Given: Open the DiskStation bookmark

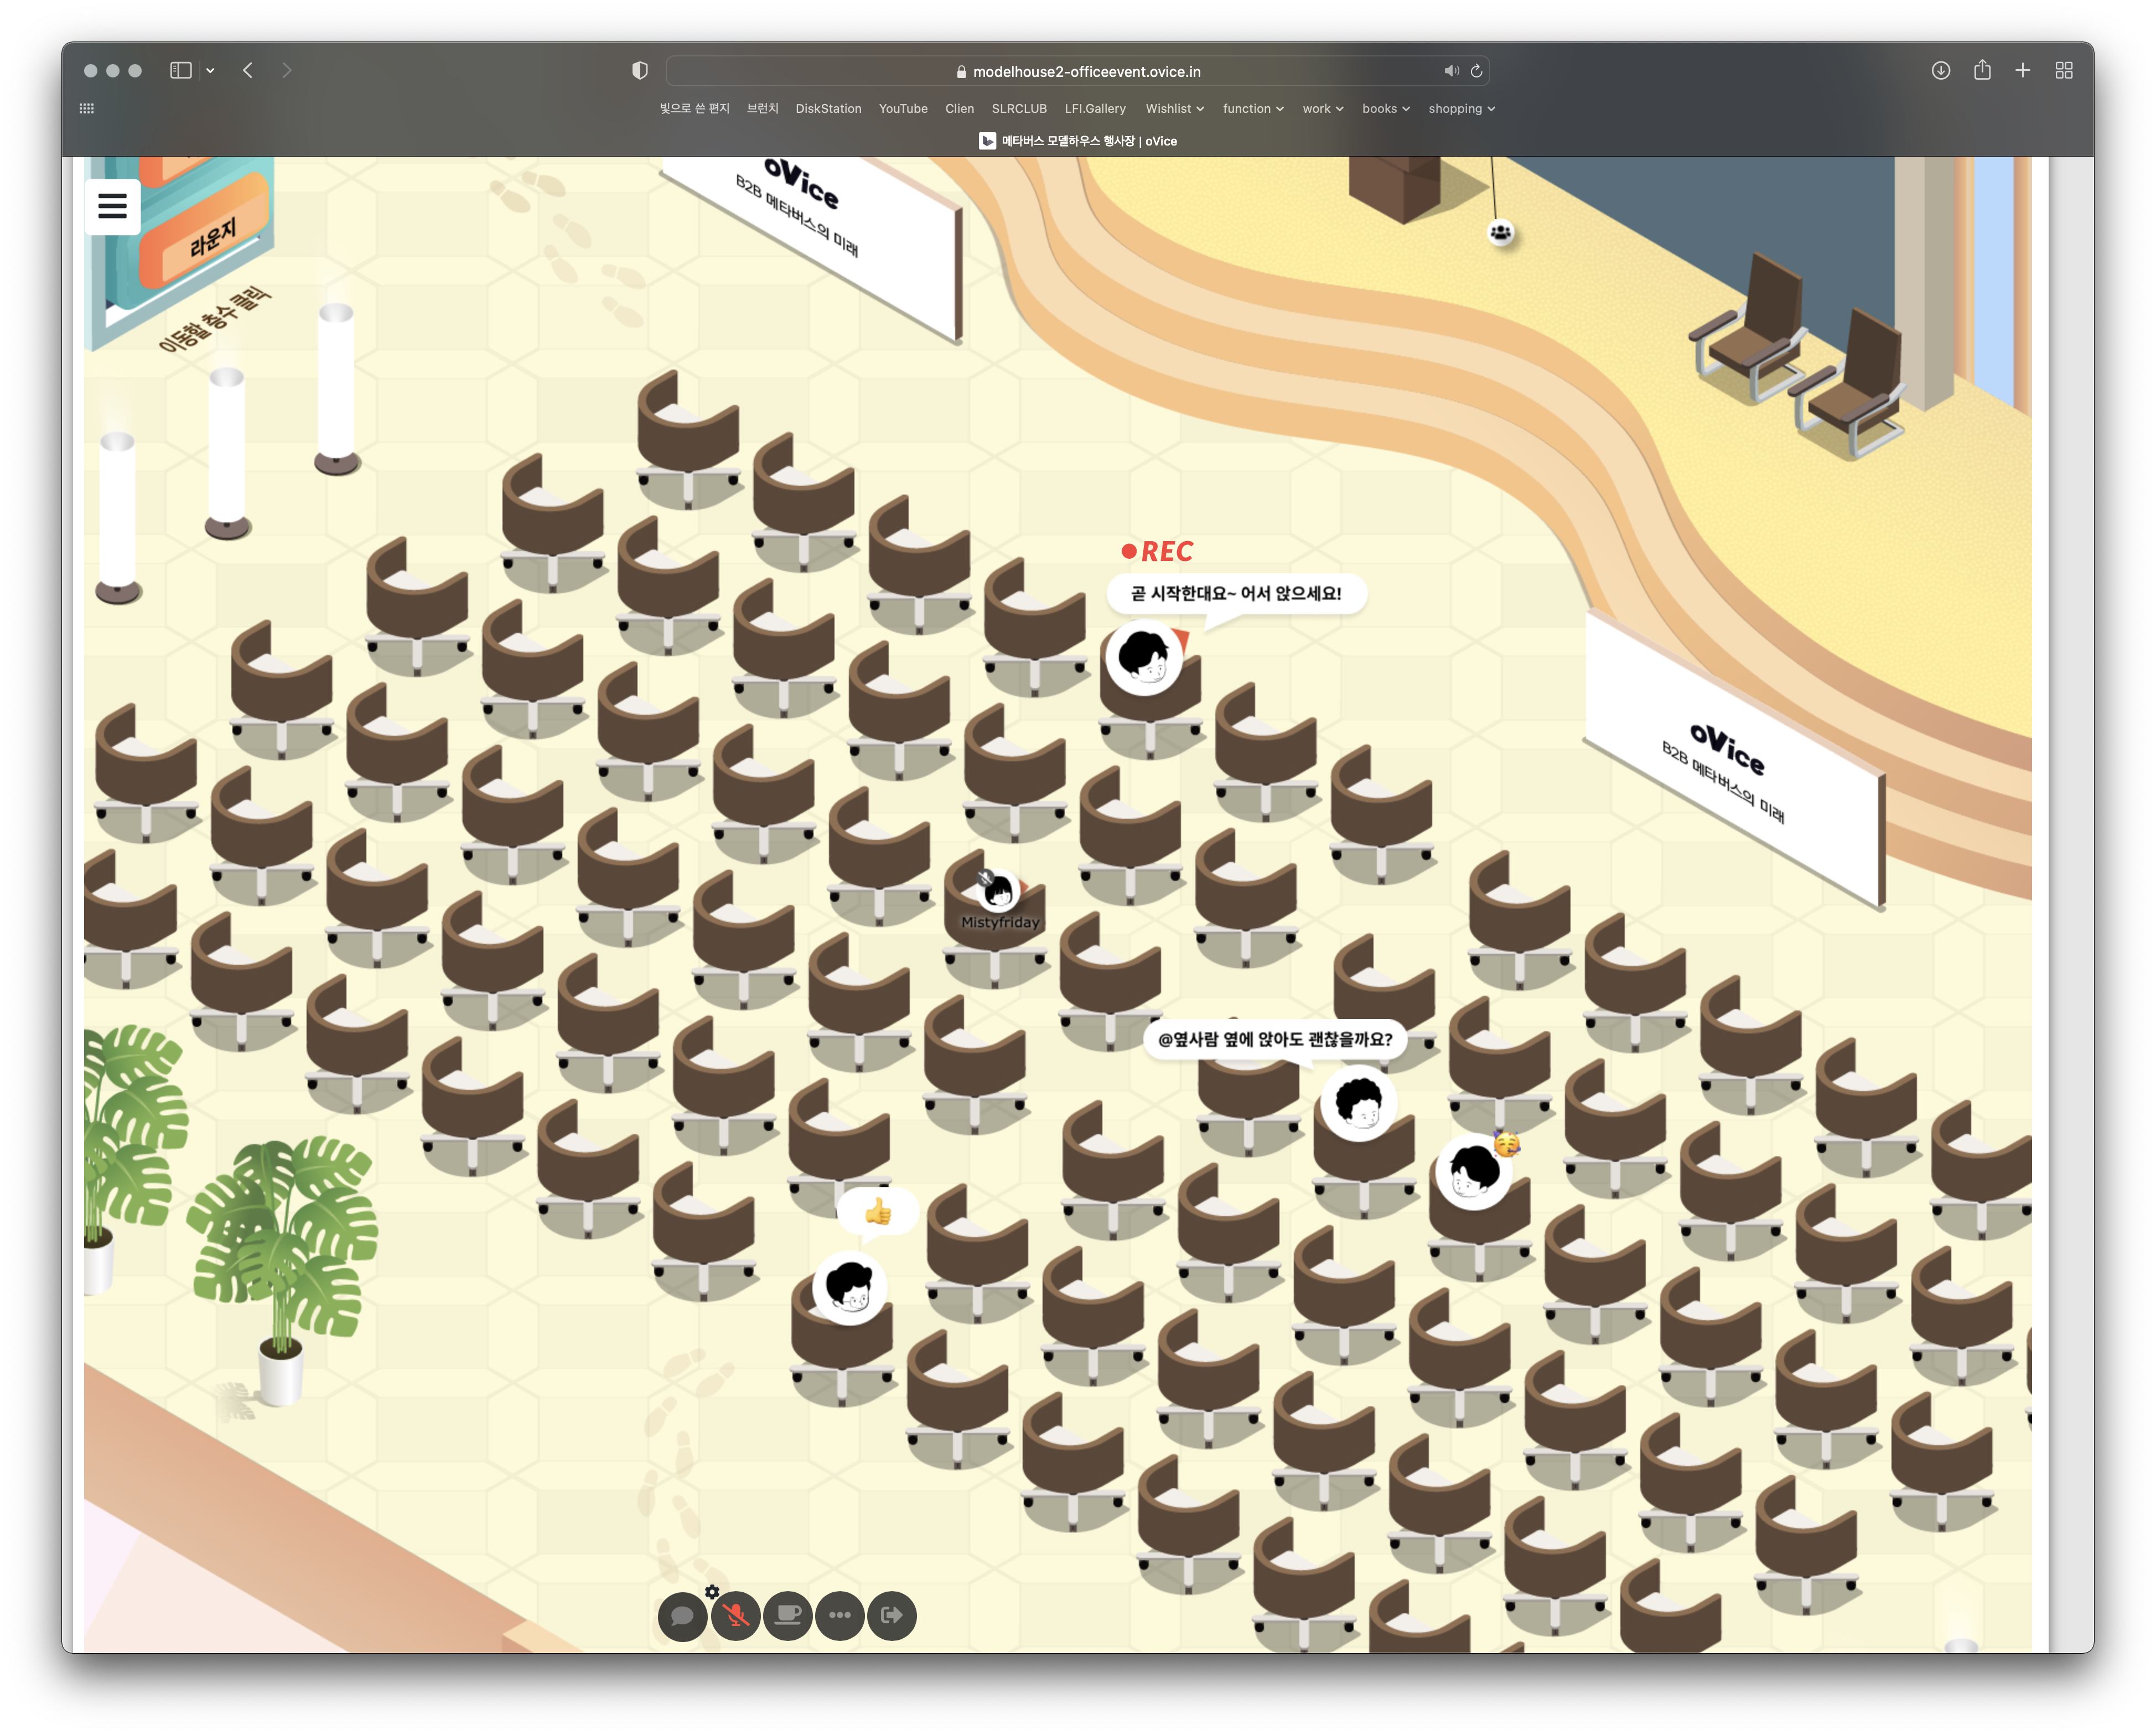Looking at the screenshot, I should click(x=828, y=109).
